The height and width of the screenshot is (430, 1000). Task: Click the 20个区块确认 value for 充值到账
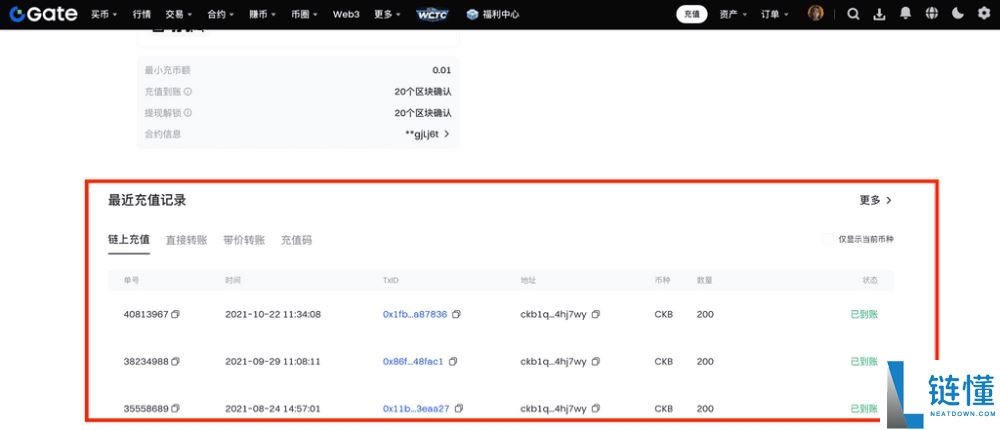coord(423,92)
